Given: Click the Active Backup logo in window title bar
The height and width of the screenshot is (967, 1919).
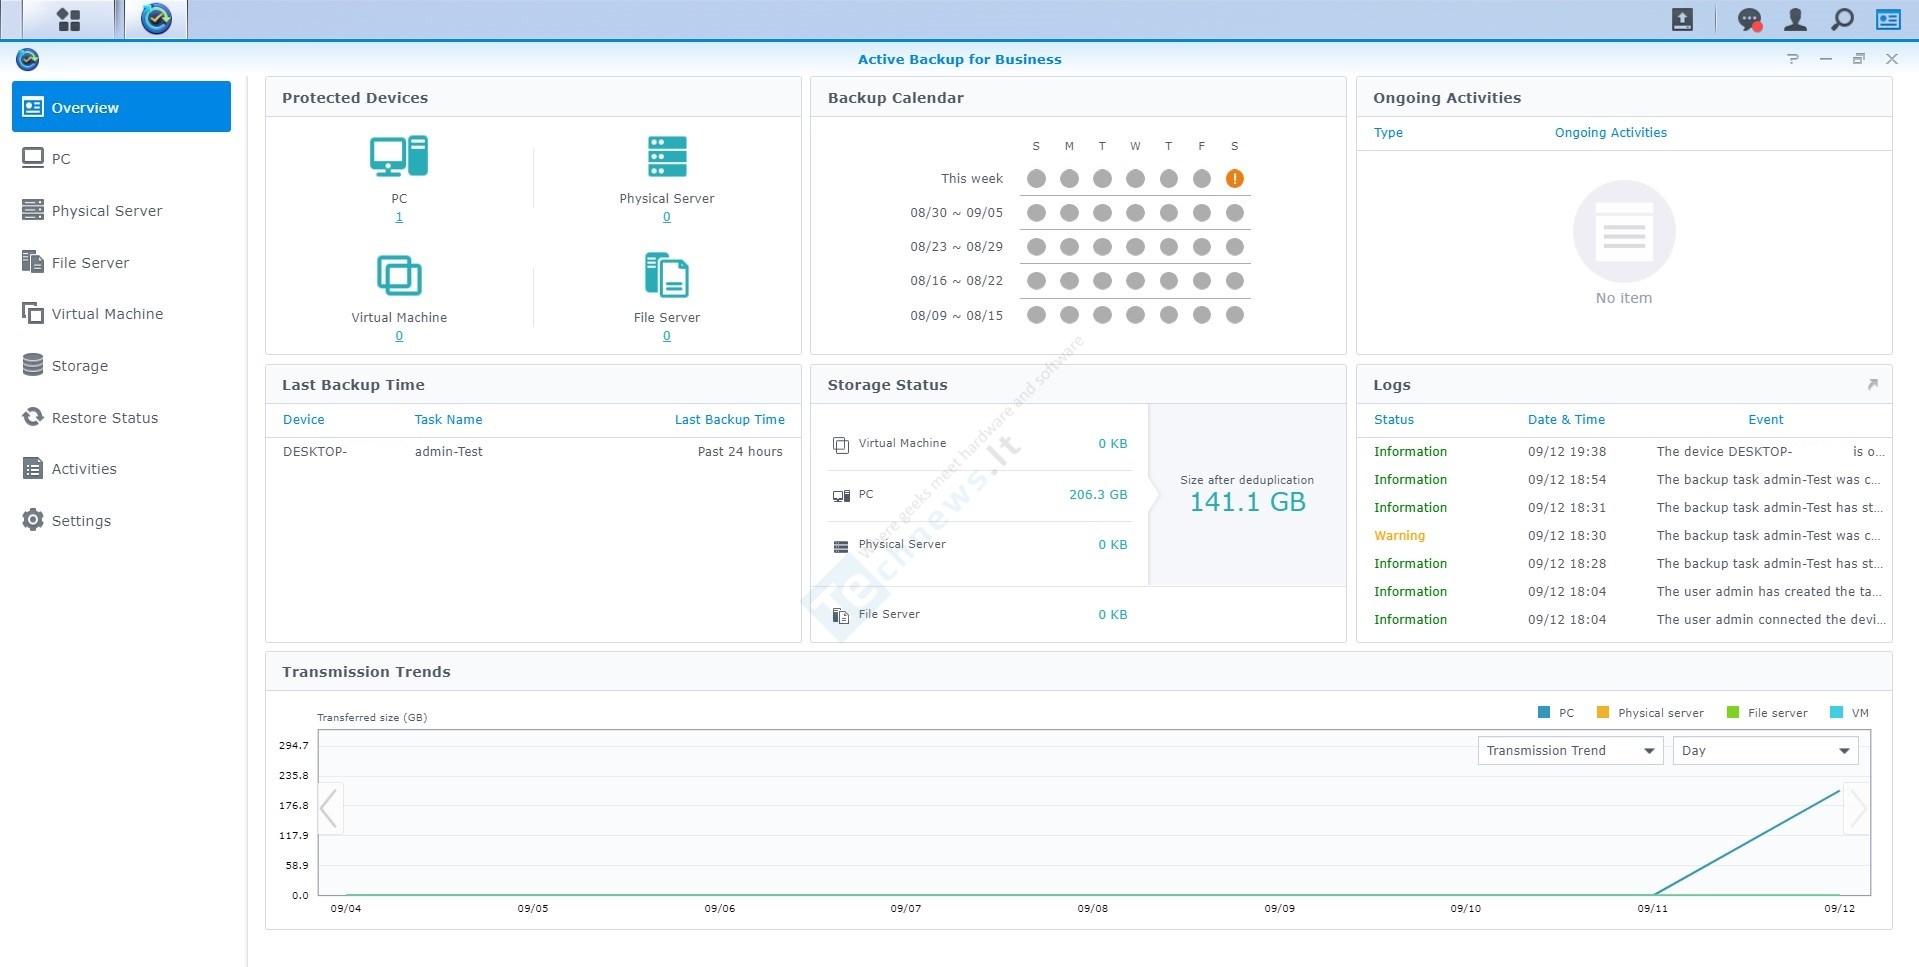Looking at the screenshot, I should [28, 60].
